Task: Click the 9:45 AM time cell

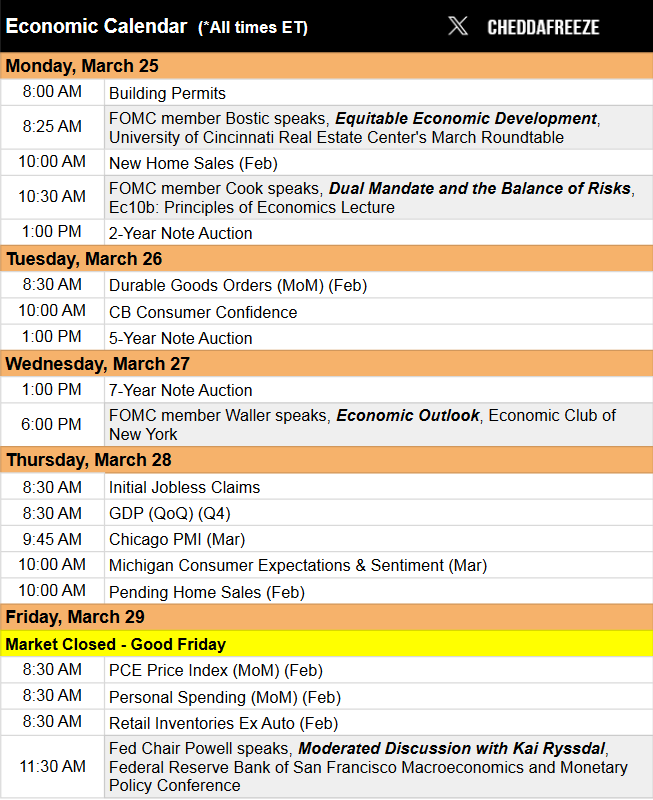Action: 52,539
